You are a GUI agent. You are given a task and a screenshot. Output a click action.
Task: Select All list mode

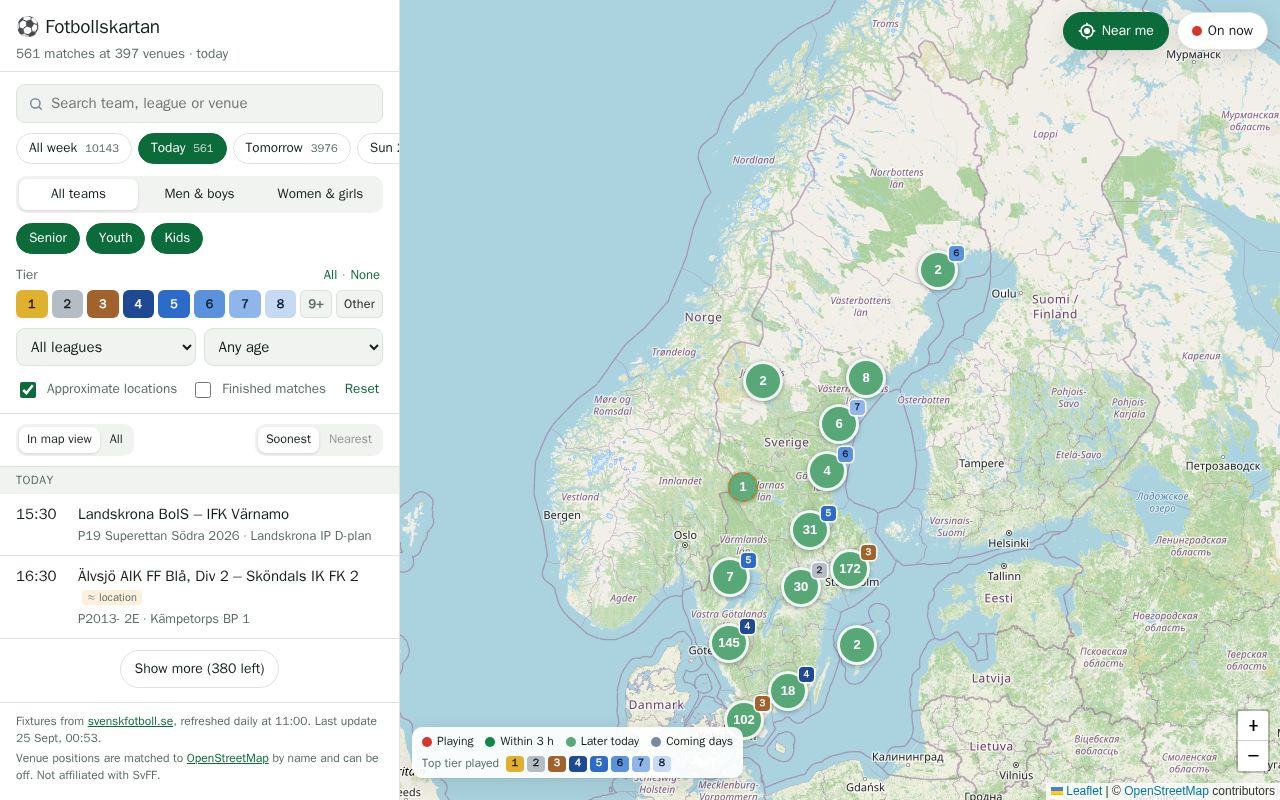pos(116,439)
